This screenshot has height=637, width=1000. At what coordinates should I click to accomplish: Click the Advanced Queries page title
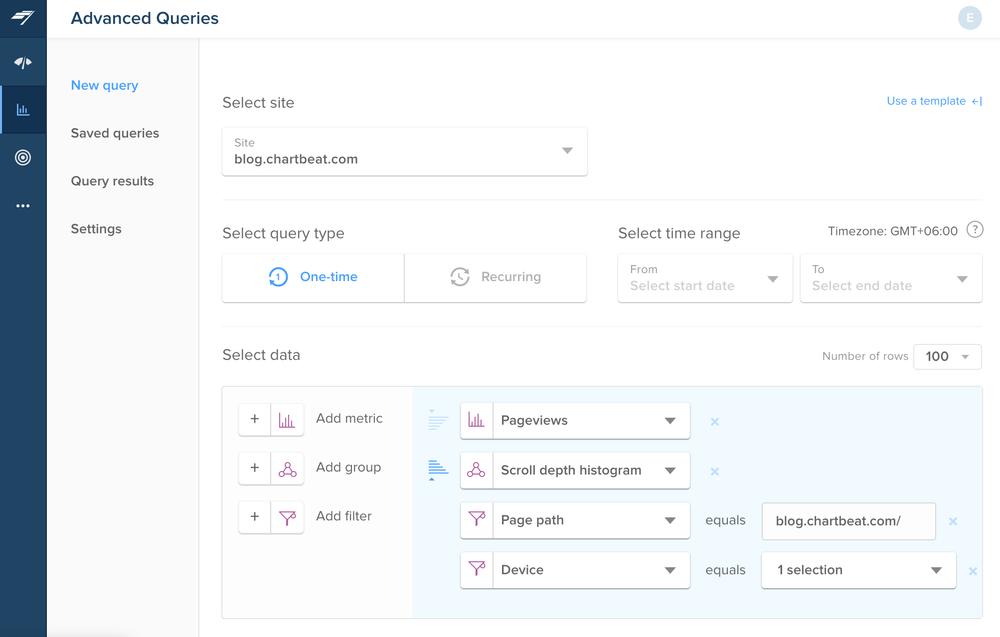pyautogui.click(x=145, y=18)
